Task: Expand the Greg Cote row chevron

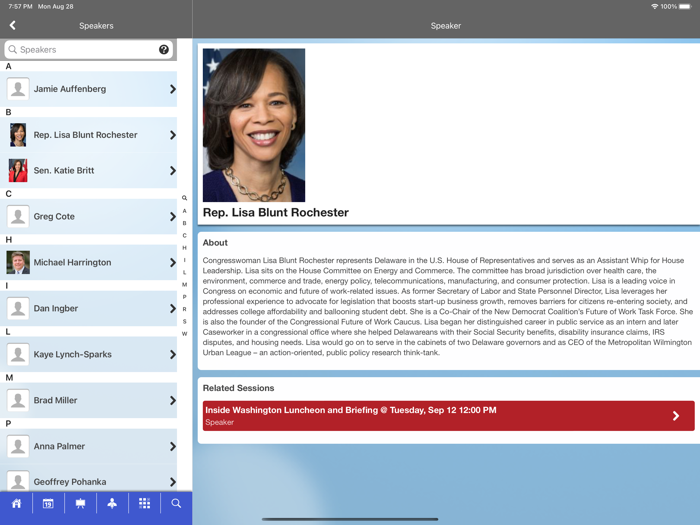Action: point(172,217)
